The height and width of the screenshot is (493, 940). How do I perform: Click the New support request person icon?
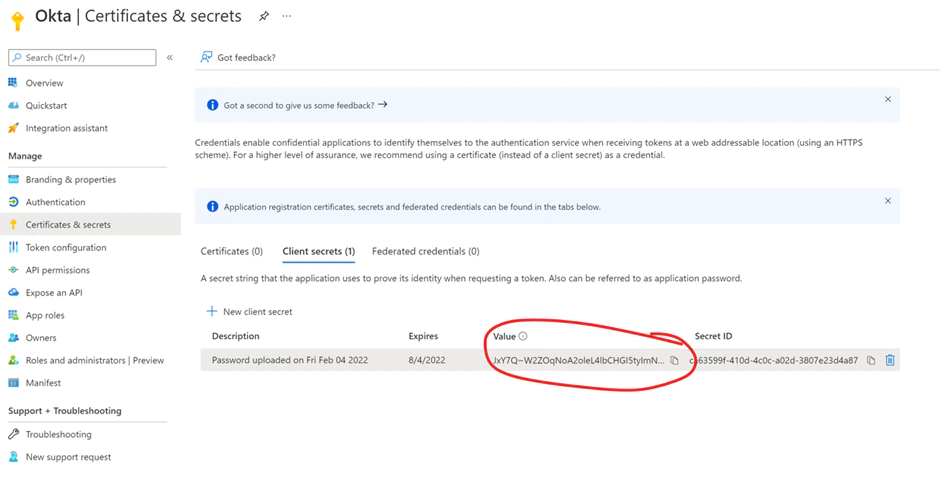pyautogui.click(x=13, y=456)
